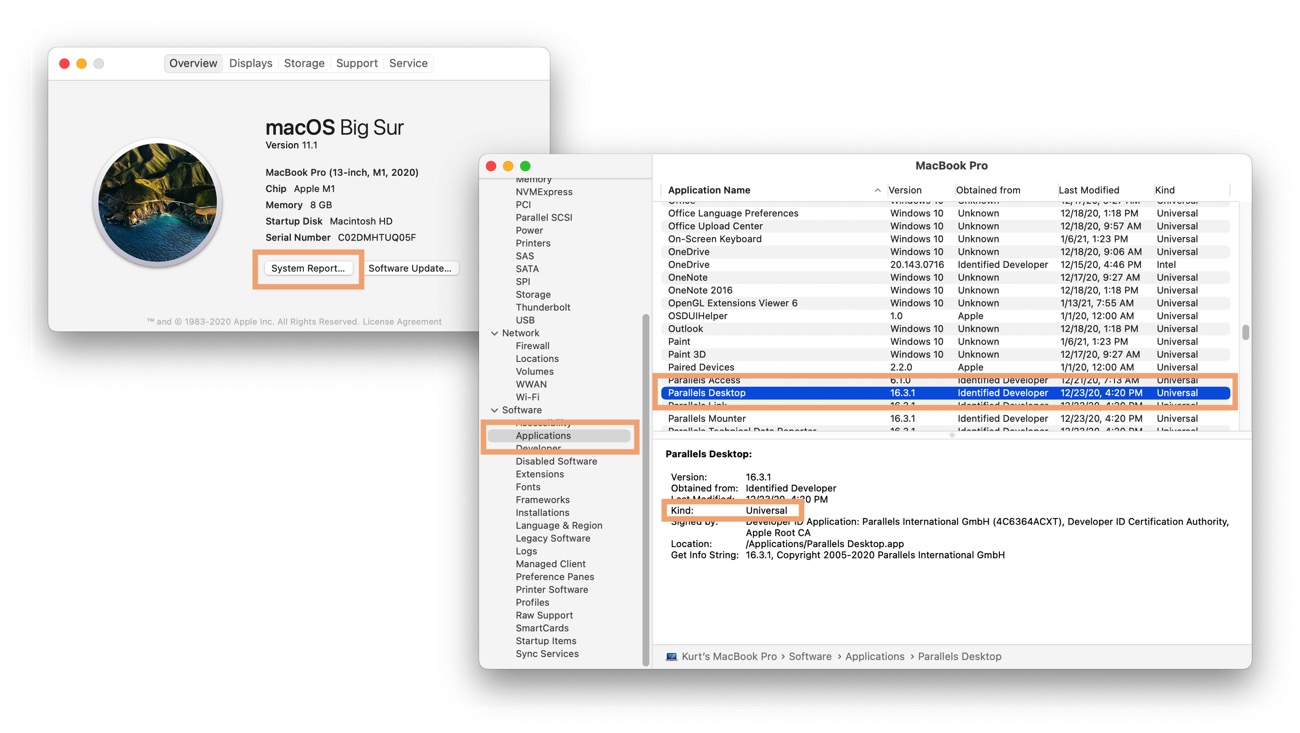Screen dimensions: 1300x733
Task: Click the sidebar's vertical scrollbar
Action: tap(645, 489)
